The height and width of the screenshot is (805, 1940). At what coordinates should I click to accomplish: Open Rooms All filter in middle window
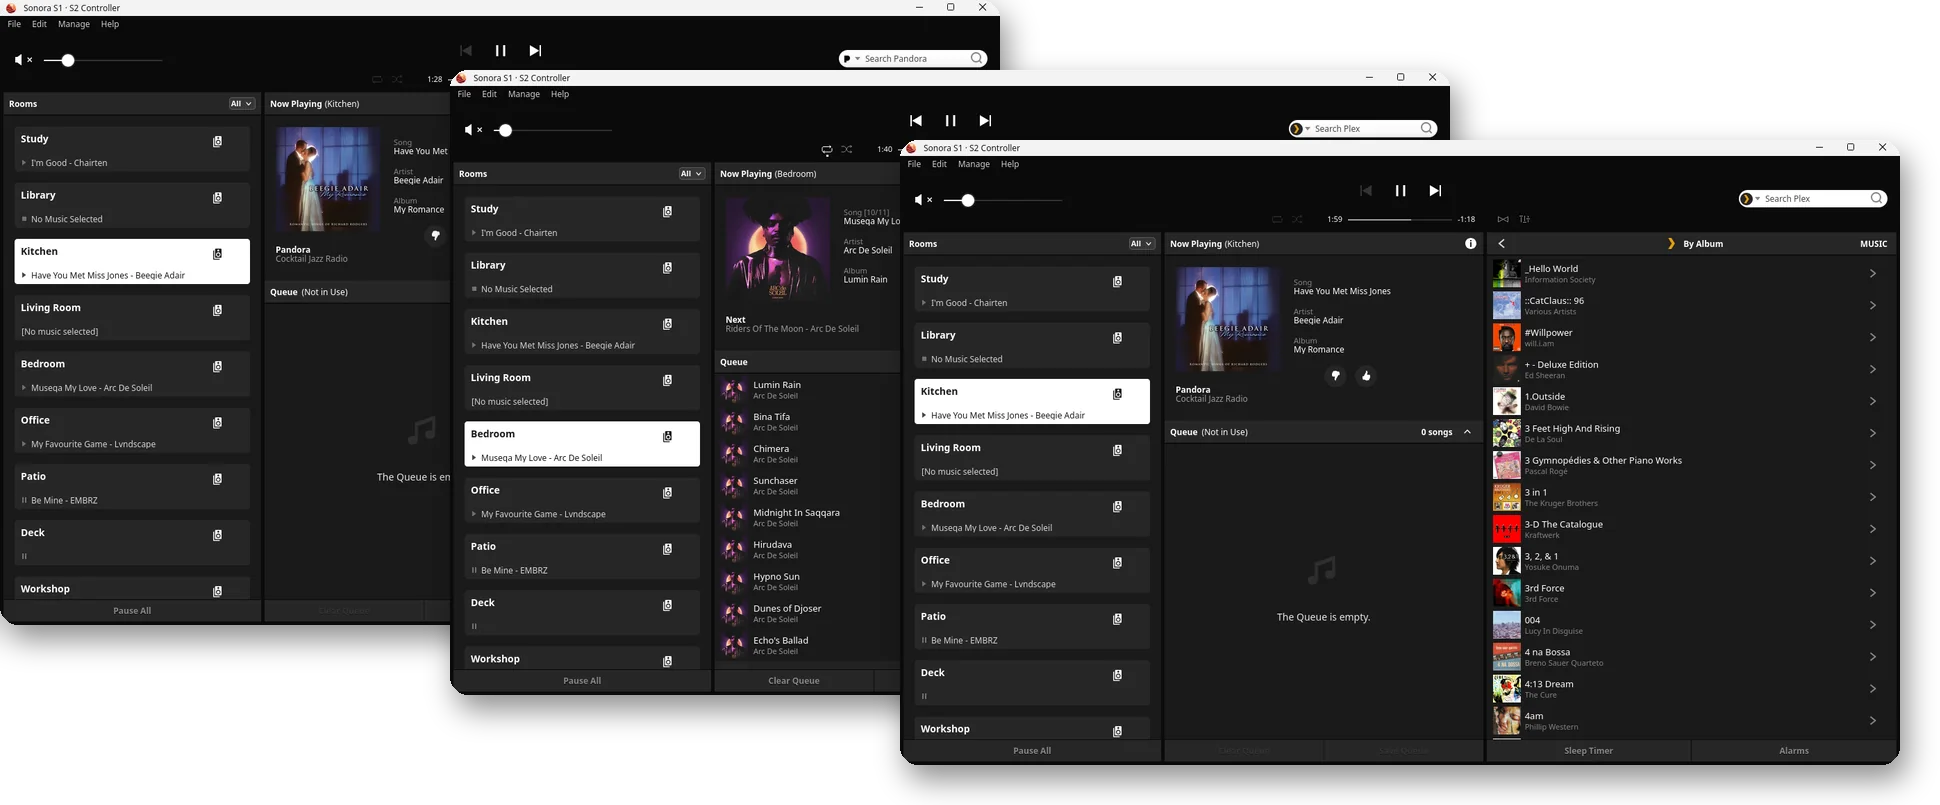[691, 174]
